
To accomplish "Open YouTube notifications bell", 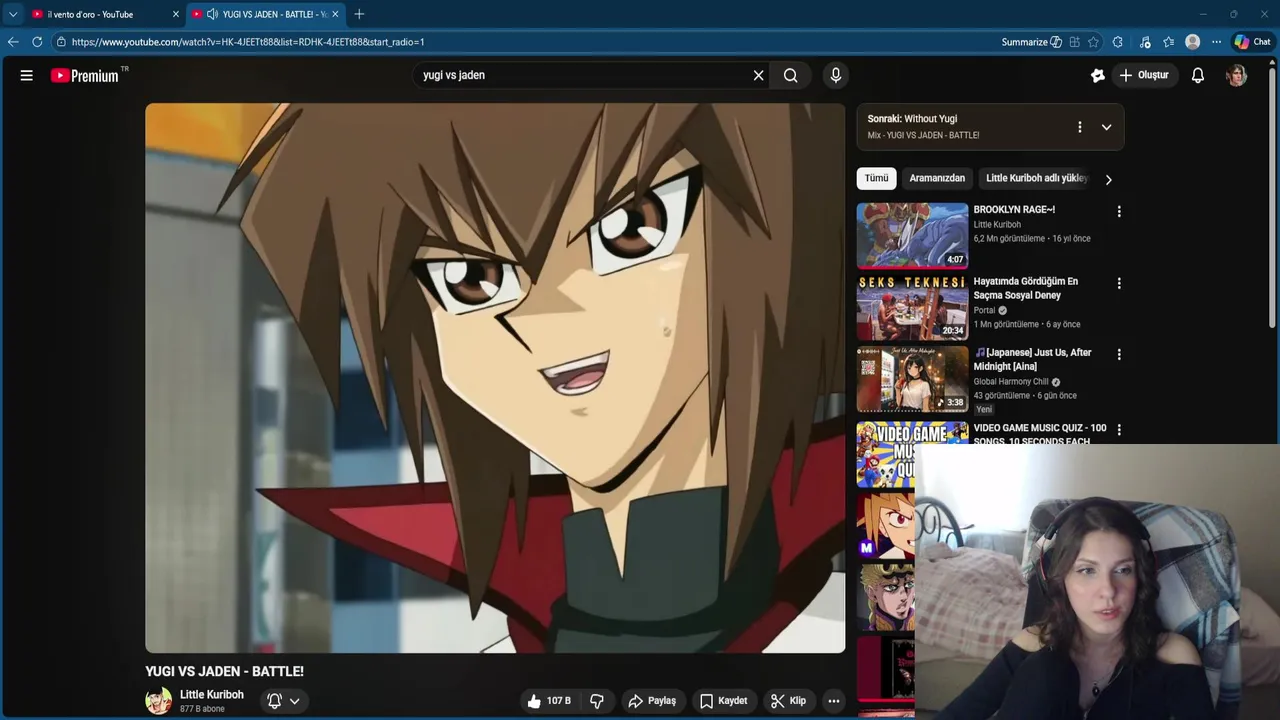I will (1198, 75).
